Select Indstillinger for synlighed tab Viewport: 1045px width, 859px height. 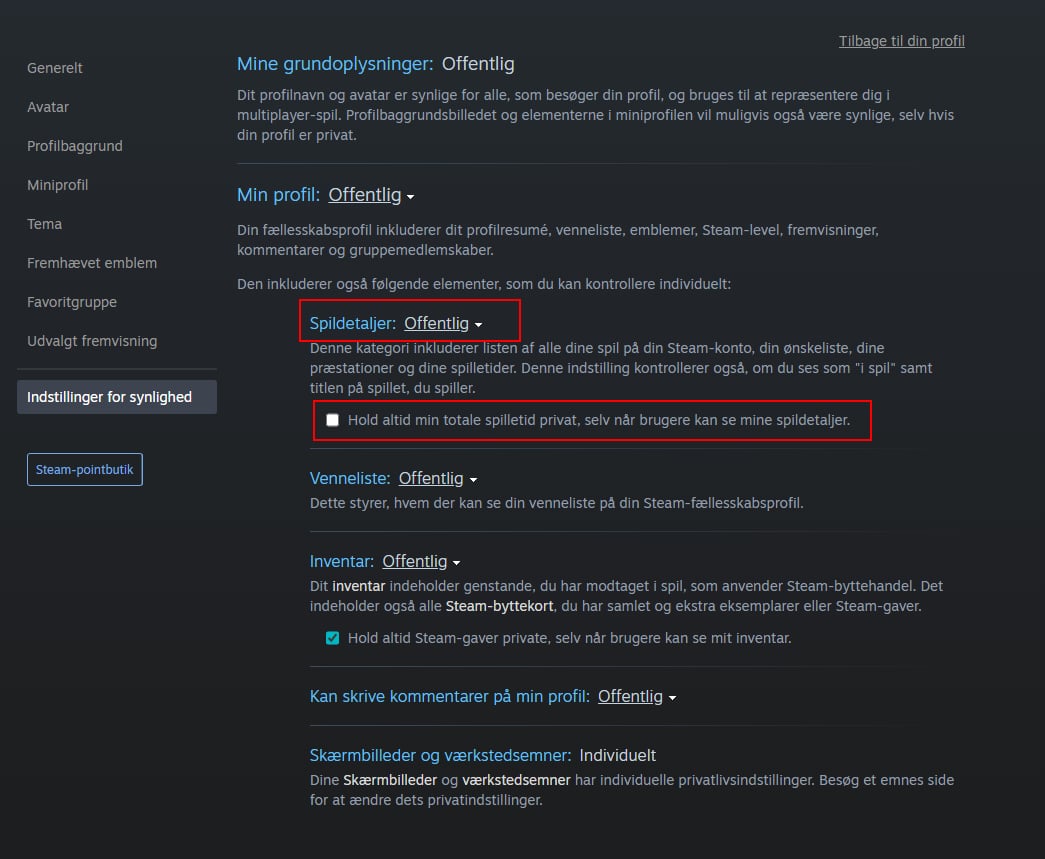(117, 397)
